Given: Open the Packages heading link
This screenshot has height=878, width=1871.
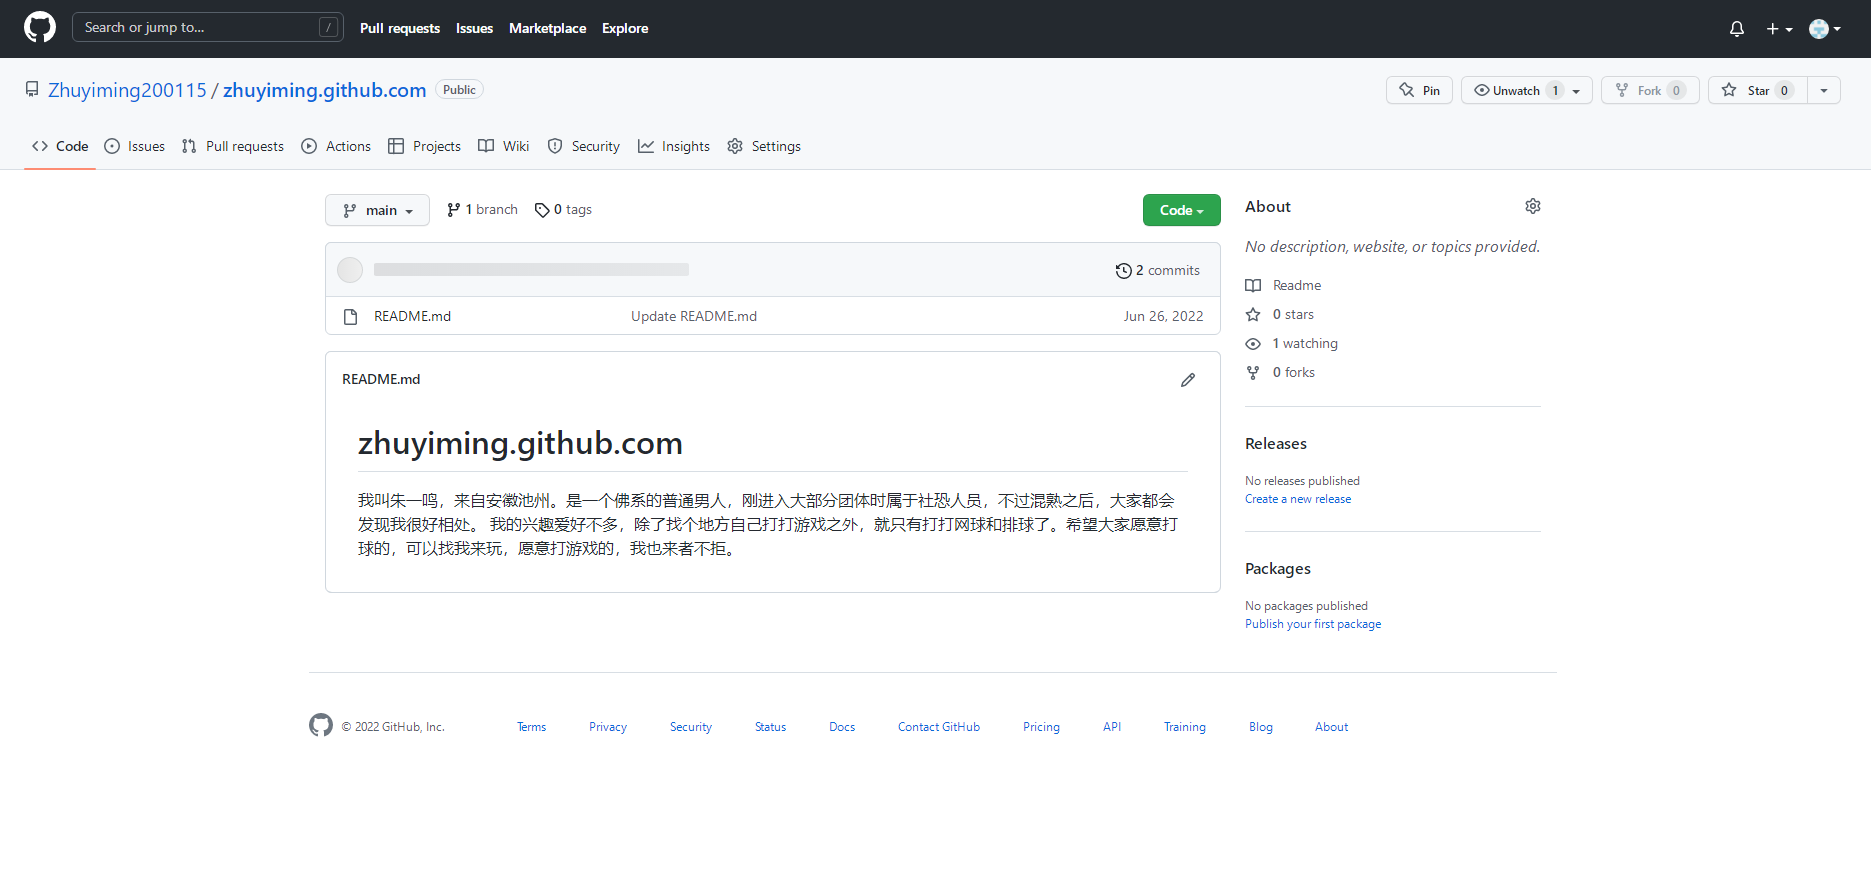Looking at the screenshot, I should (x=1278, y=569).
